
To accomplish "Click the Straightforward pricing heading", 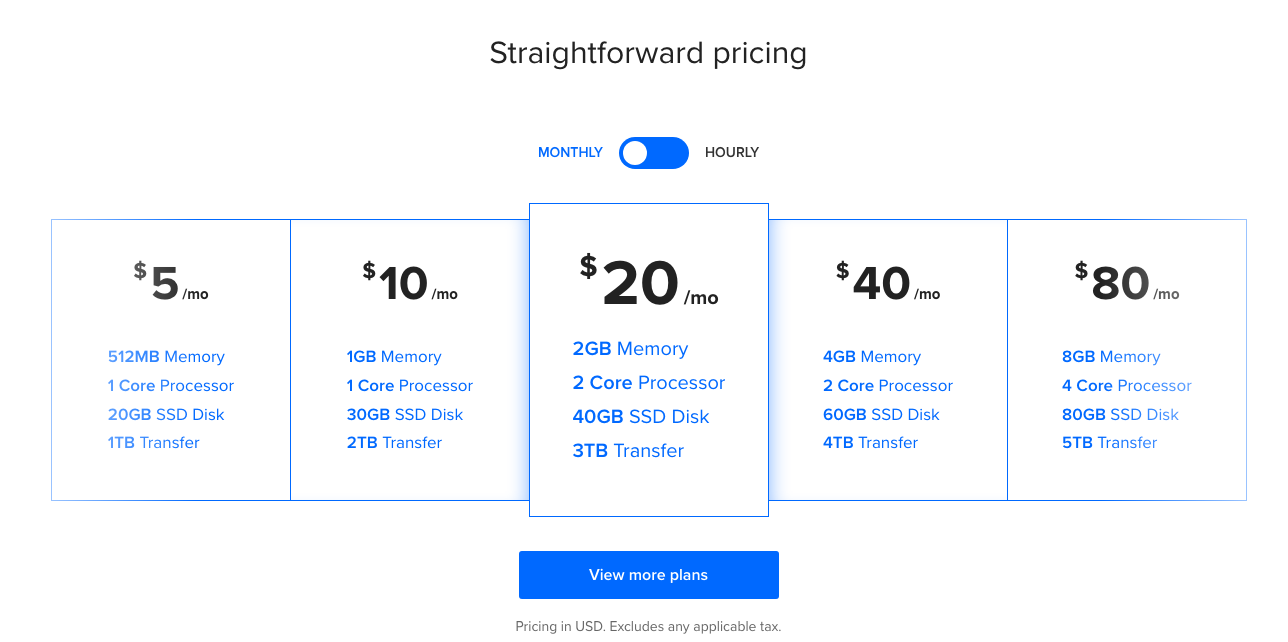I will coord(648,53).
